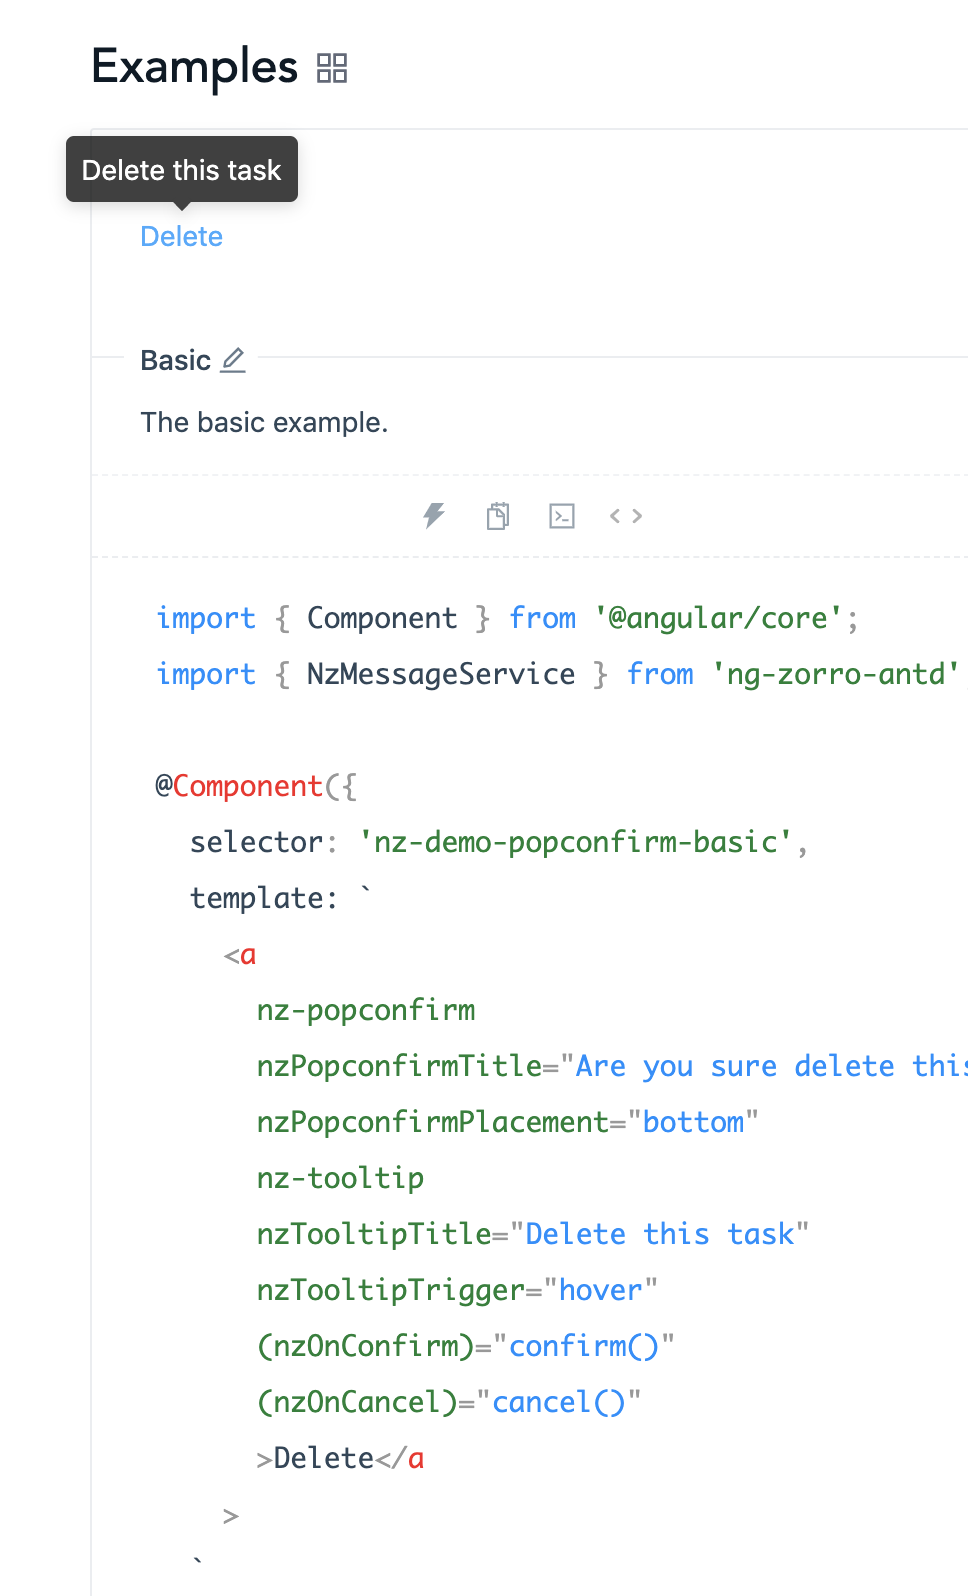Click the '>Delete</a' code line
968x1596 pixels.
tap(340, 1458)
